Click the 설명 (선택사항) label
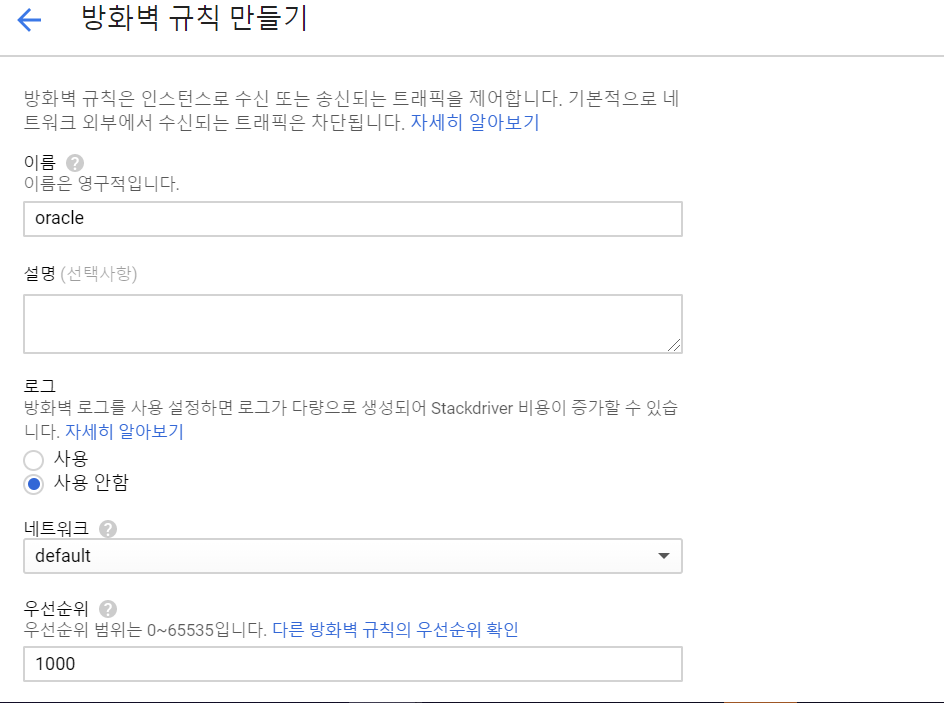The height and width of the screenshot is (703, 944). pyautogui.click(x=80, y=273)
